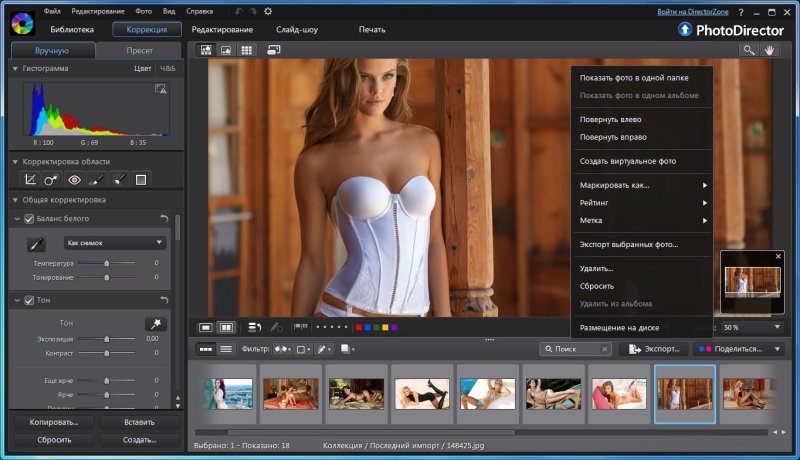Toggle histogram clipping indicator icon
This screenshot has height=460, width=800.
[x=160, y=89]
